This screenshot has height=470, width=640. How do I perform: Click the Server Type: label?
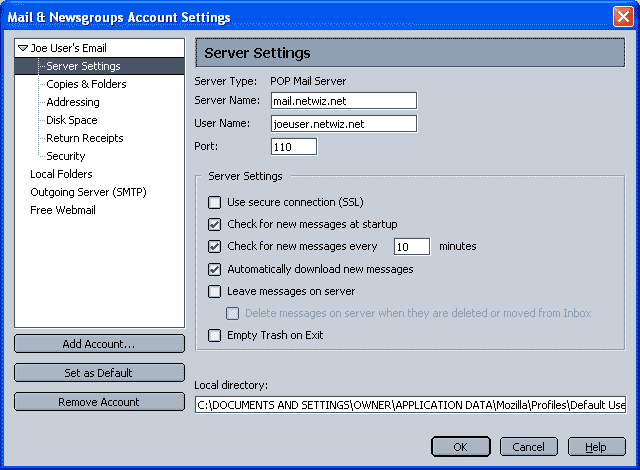point(226,81)
